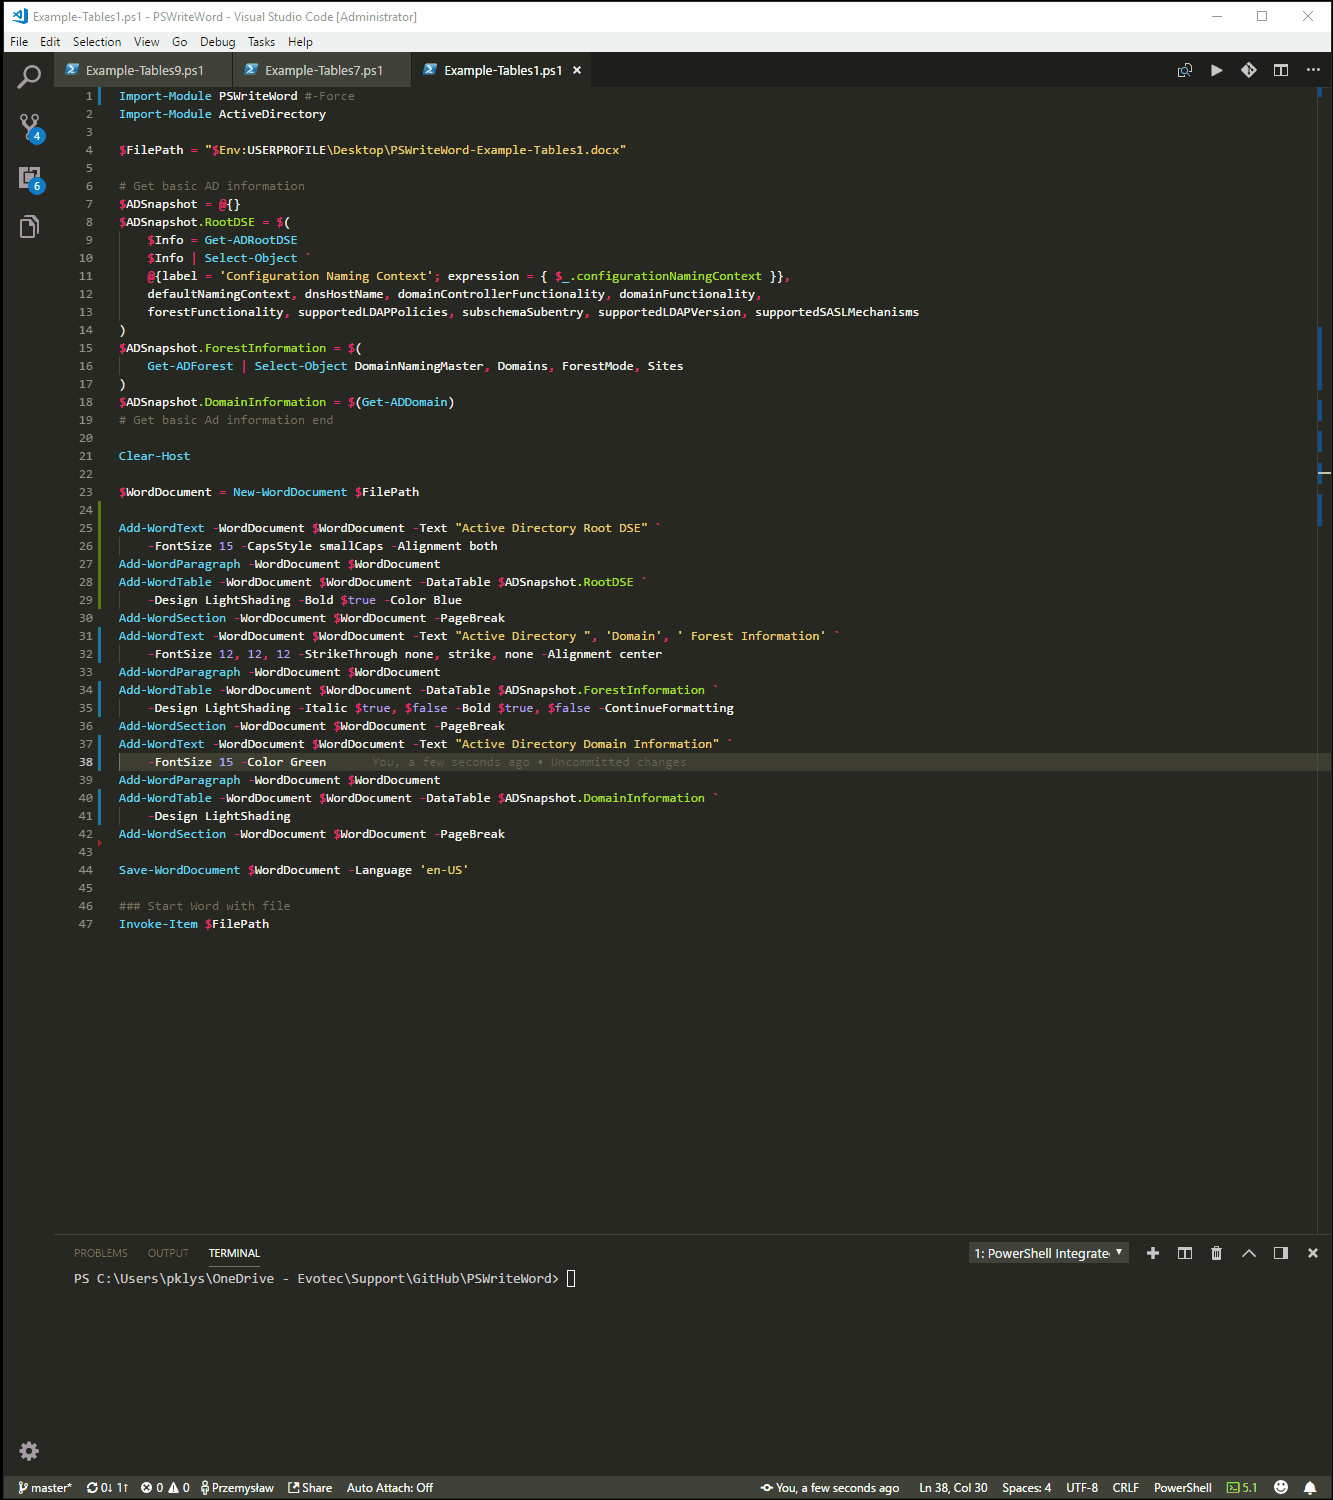
Task: Open the Manage gear icon
Action: point(29,1451)
